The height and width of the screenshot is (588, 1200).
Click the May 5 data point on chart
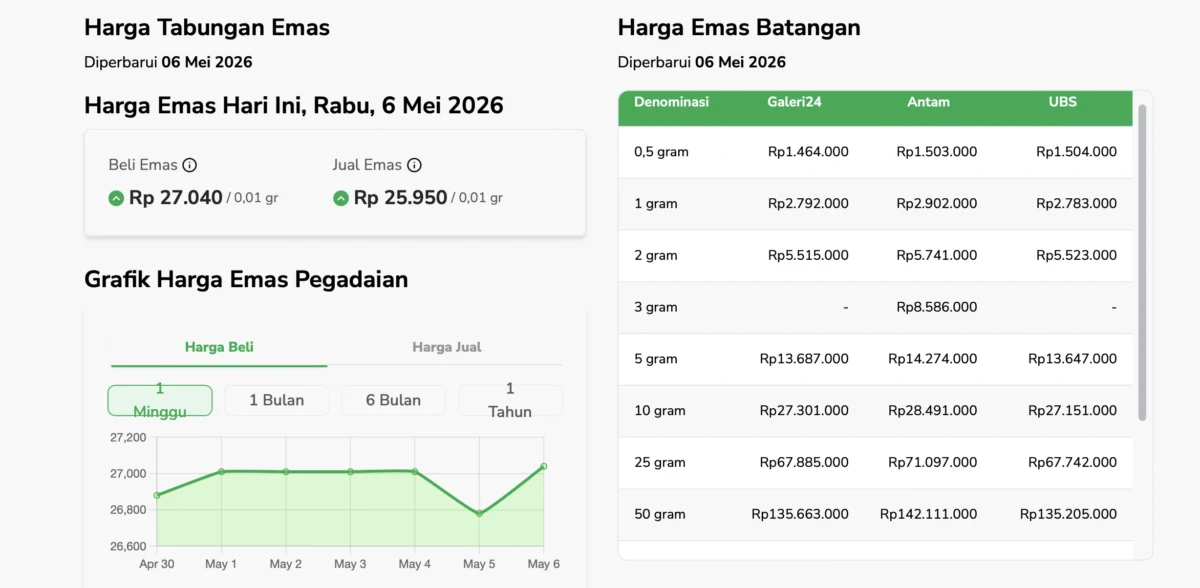pos(479,514)
